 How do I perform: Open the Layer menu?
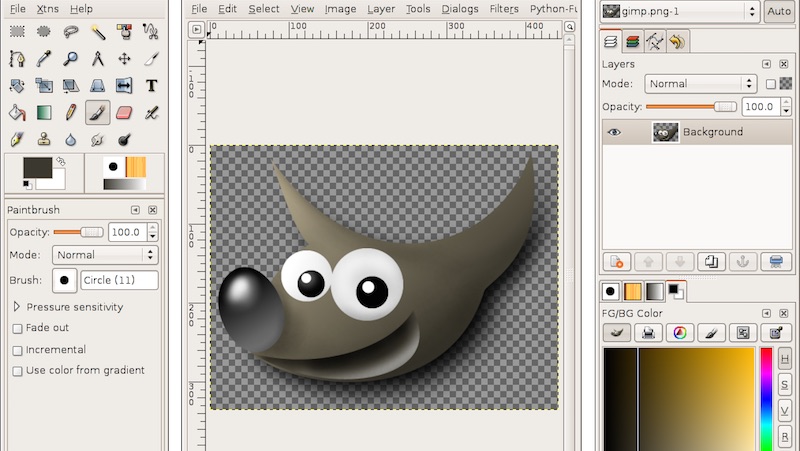(381, 9)
